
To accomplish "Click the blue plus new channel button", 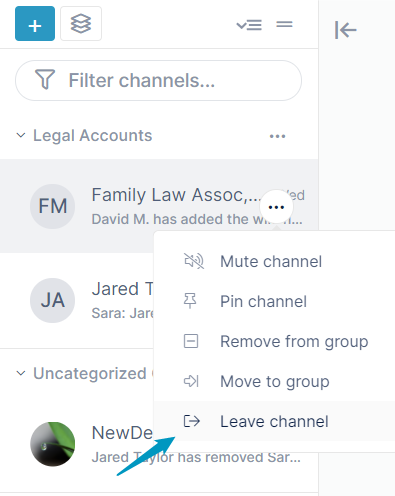I will [35, 24].
